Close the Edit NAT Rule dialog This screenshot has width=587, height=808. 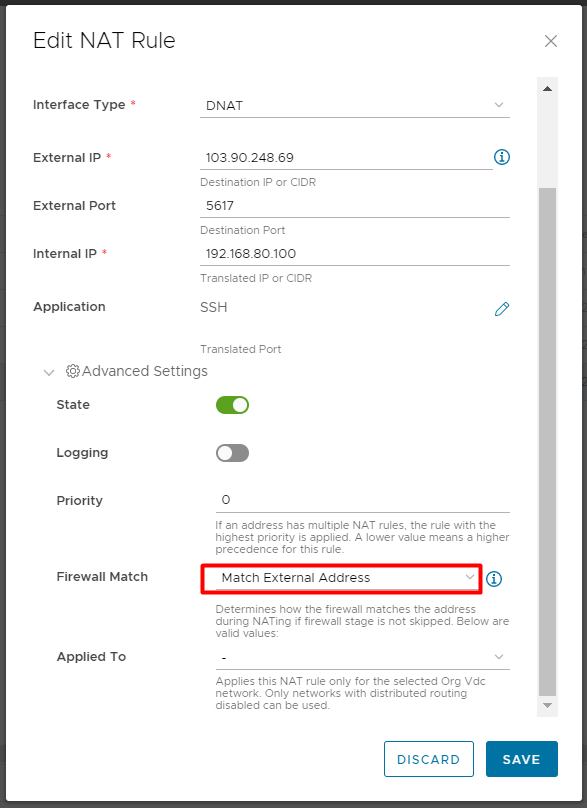(550, 41)
